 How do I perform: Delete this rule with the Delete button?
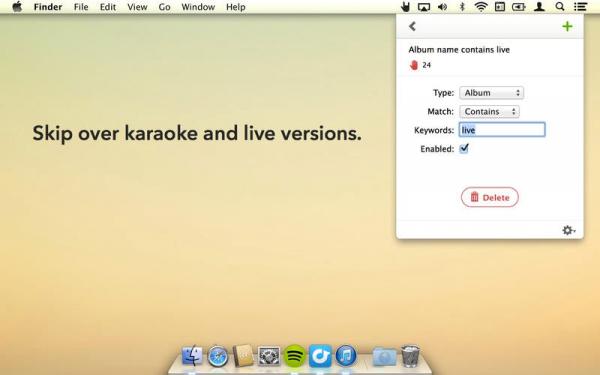pos(490,197)
